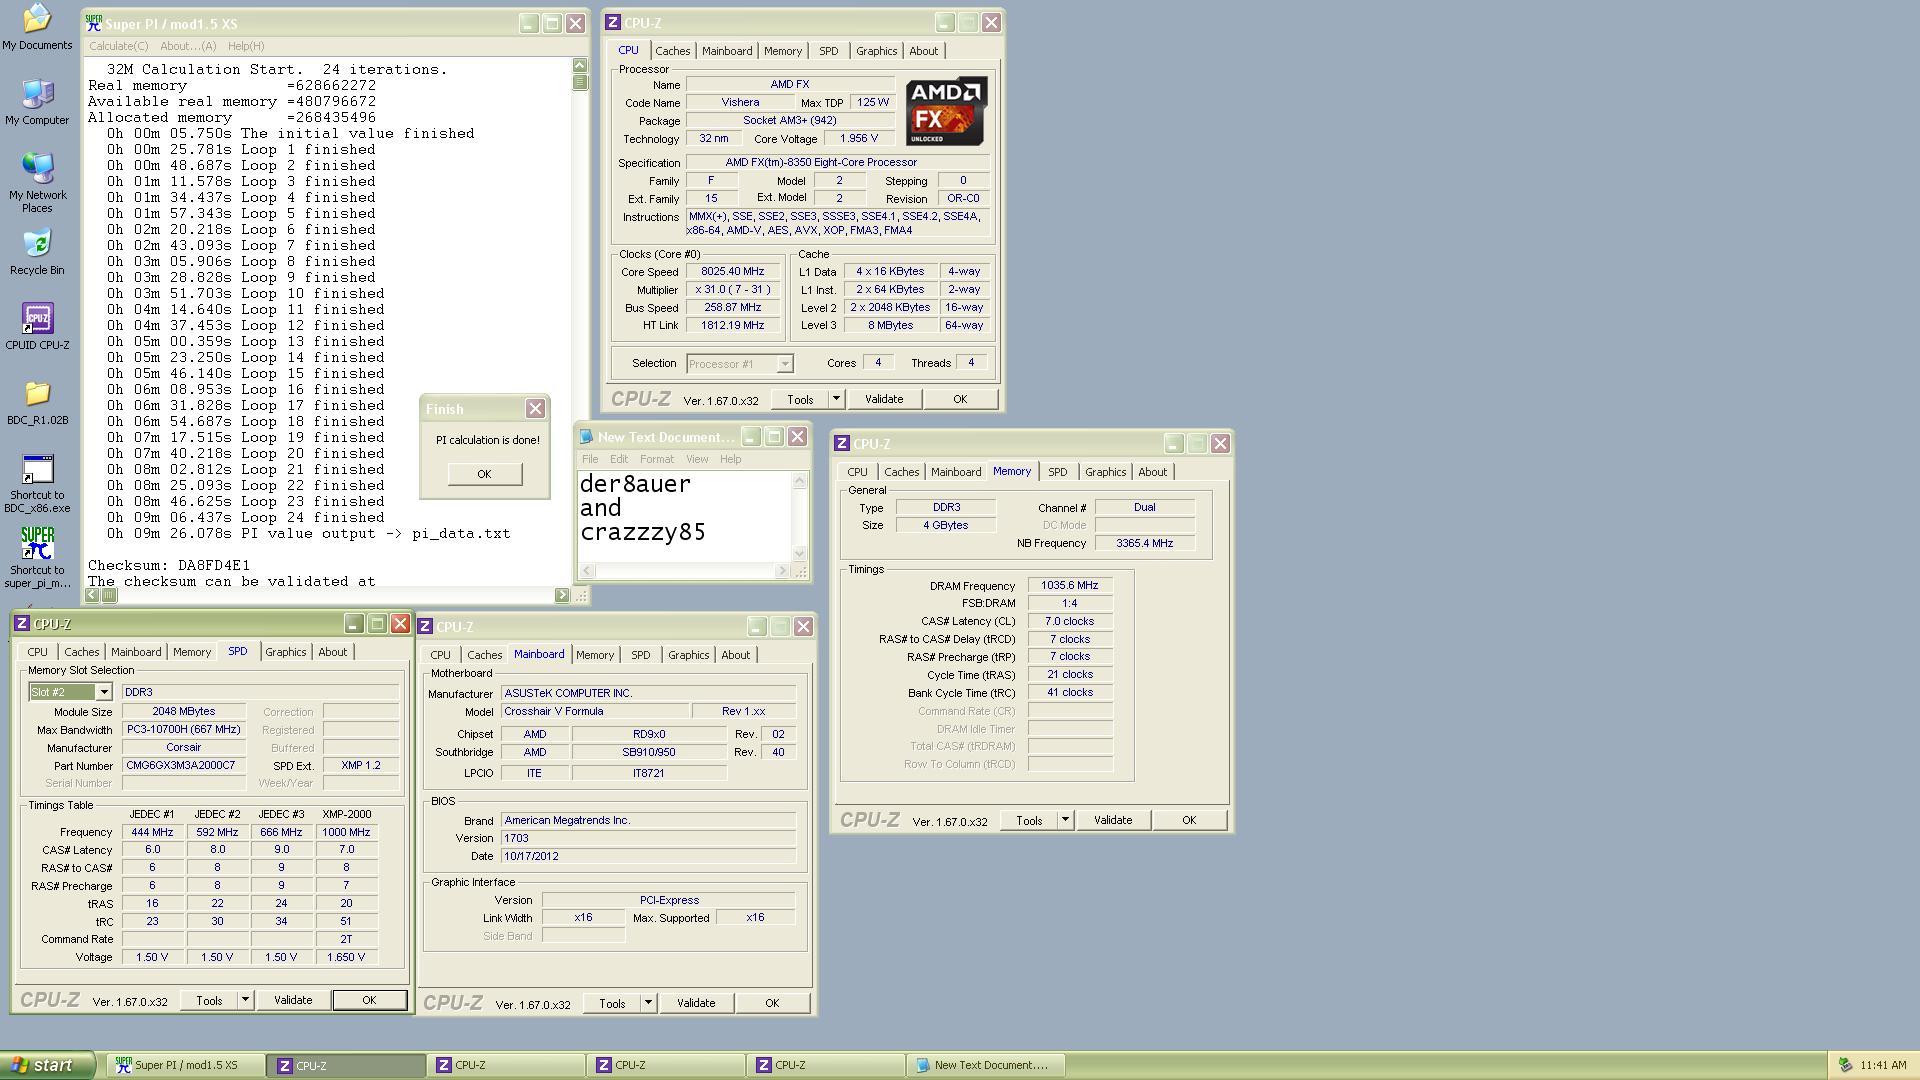Image resolution: width=1920 pixels, height=1080 pixels.
Task: Click OK button in SPD window
Action: coord(369,1000)
